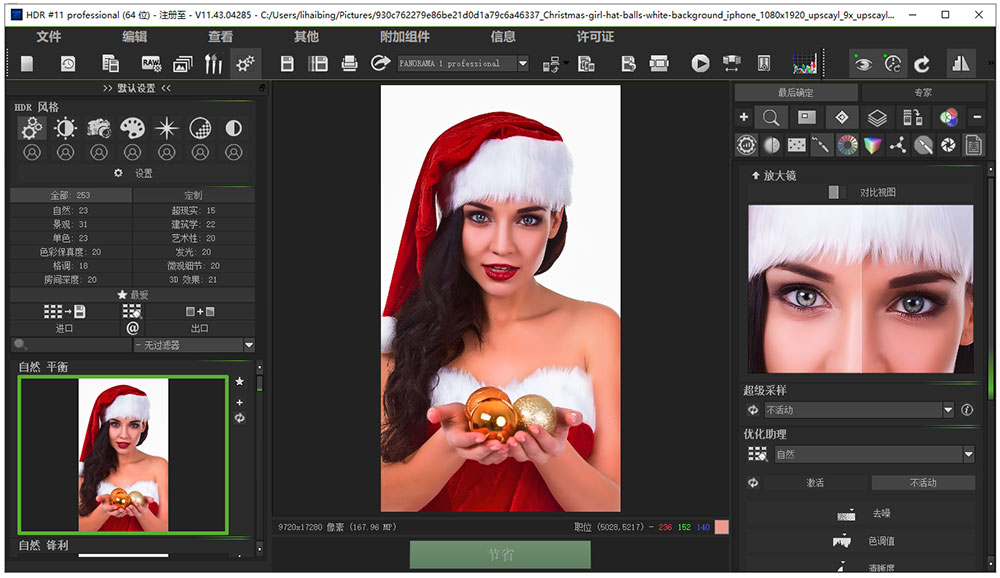
Task: Expand the devices sync dropdown arrow in the toolbar
Action: 566,63
